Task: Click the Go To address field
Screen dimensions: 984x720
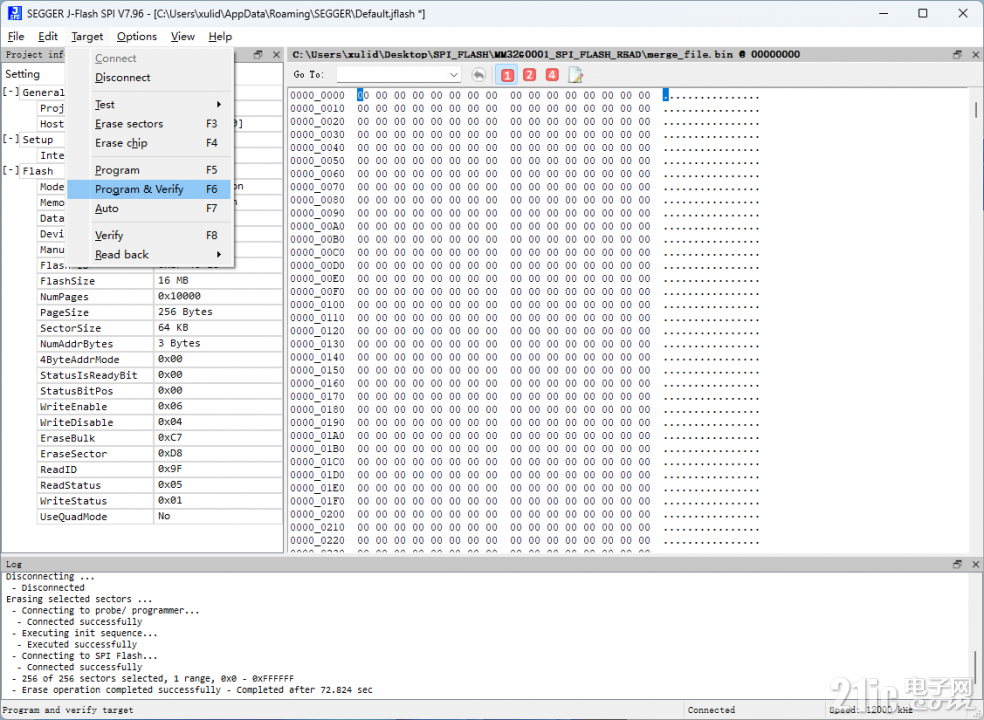Action: click(392, 75)
